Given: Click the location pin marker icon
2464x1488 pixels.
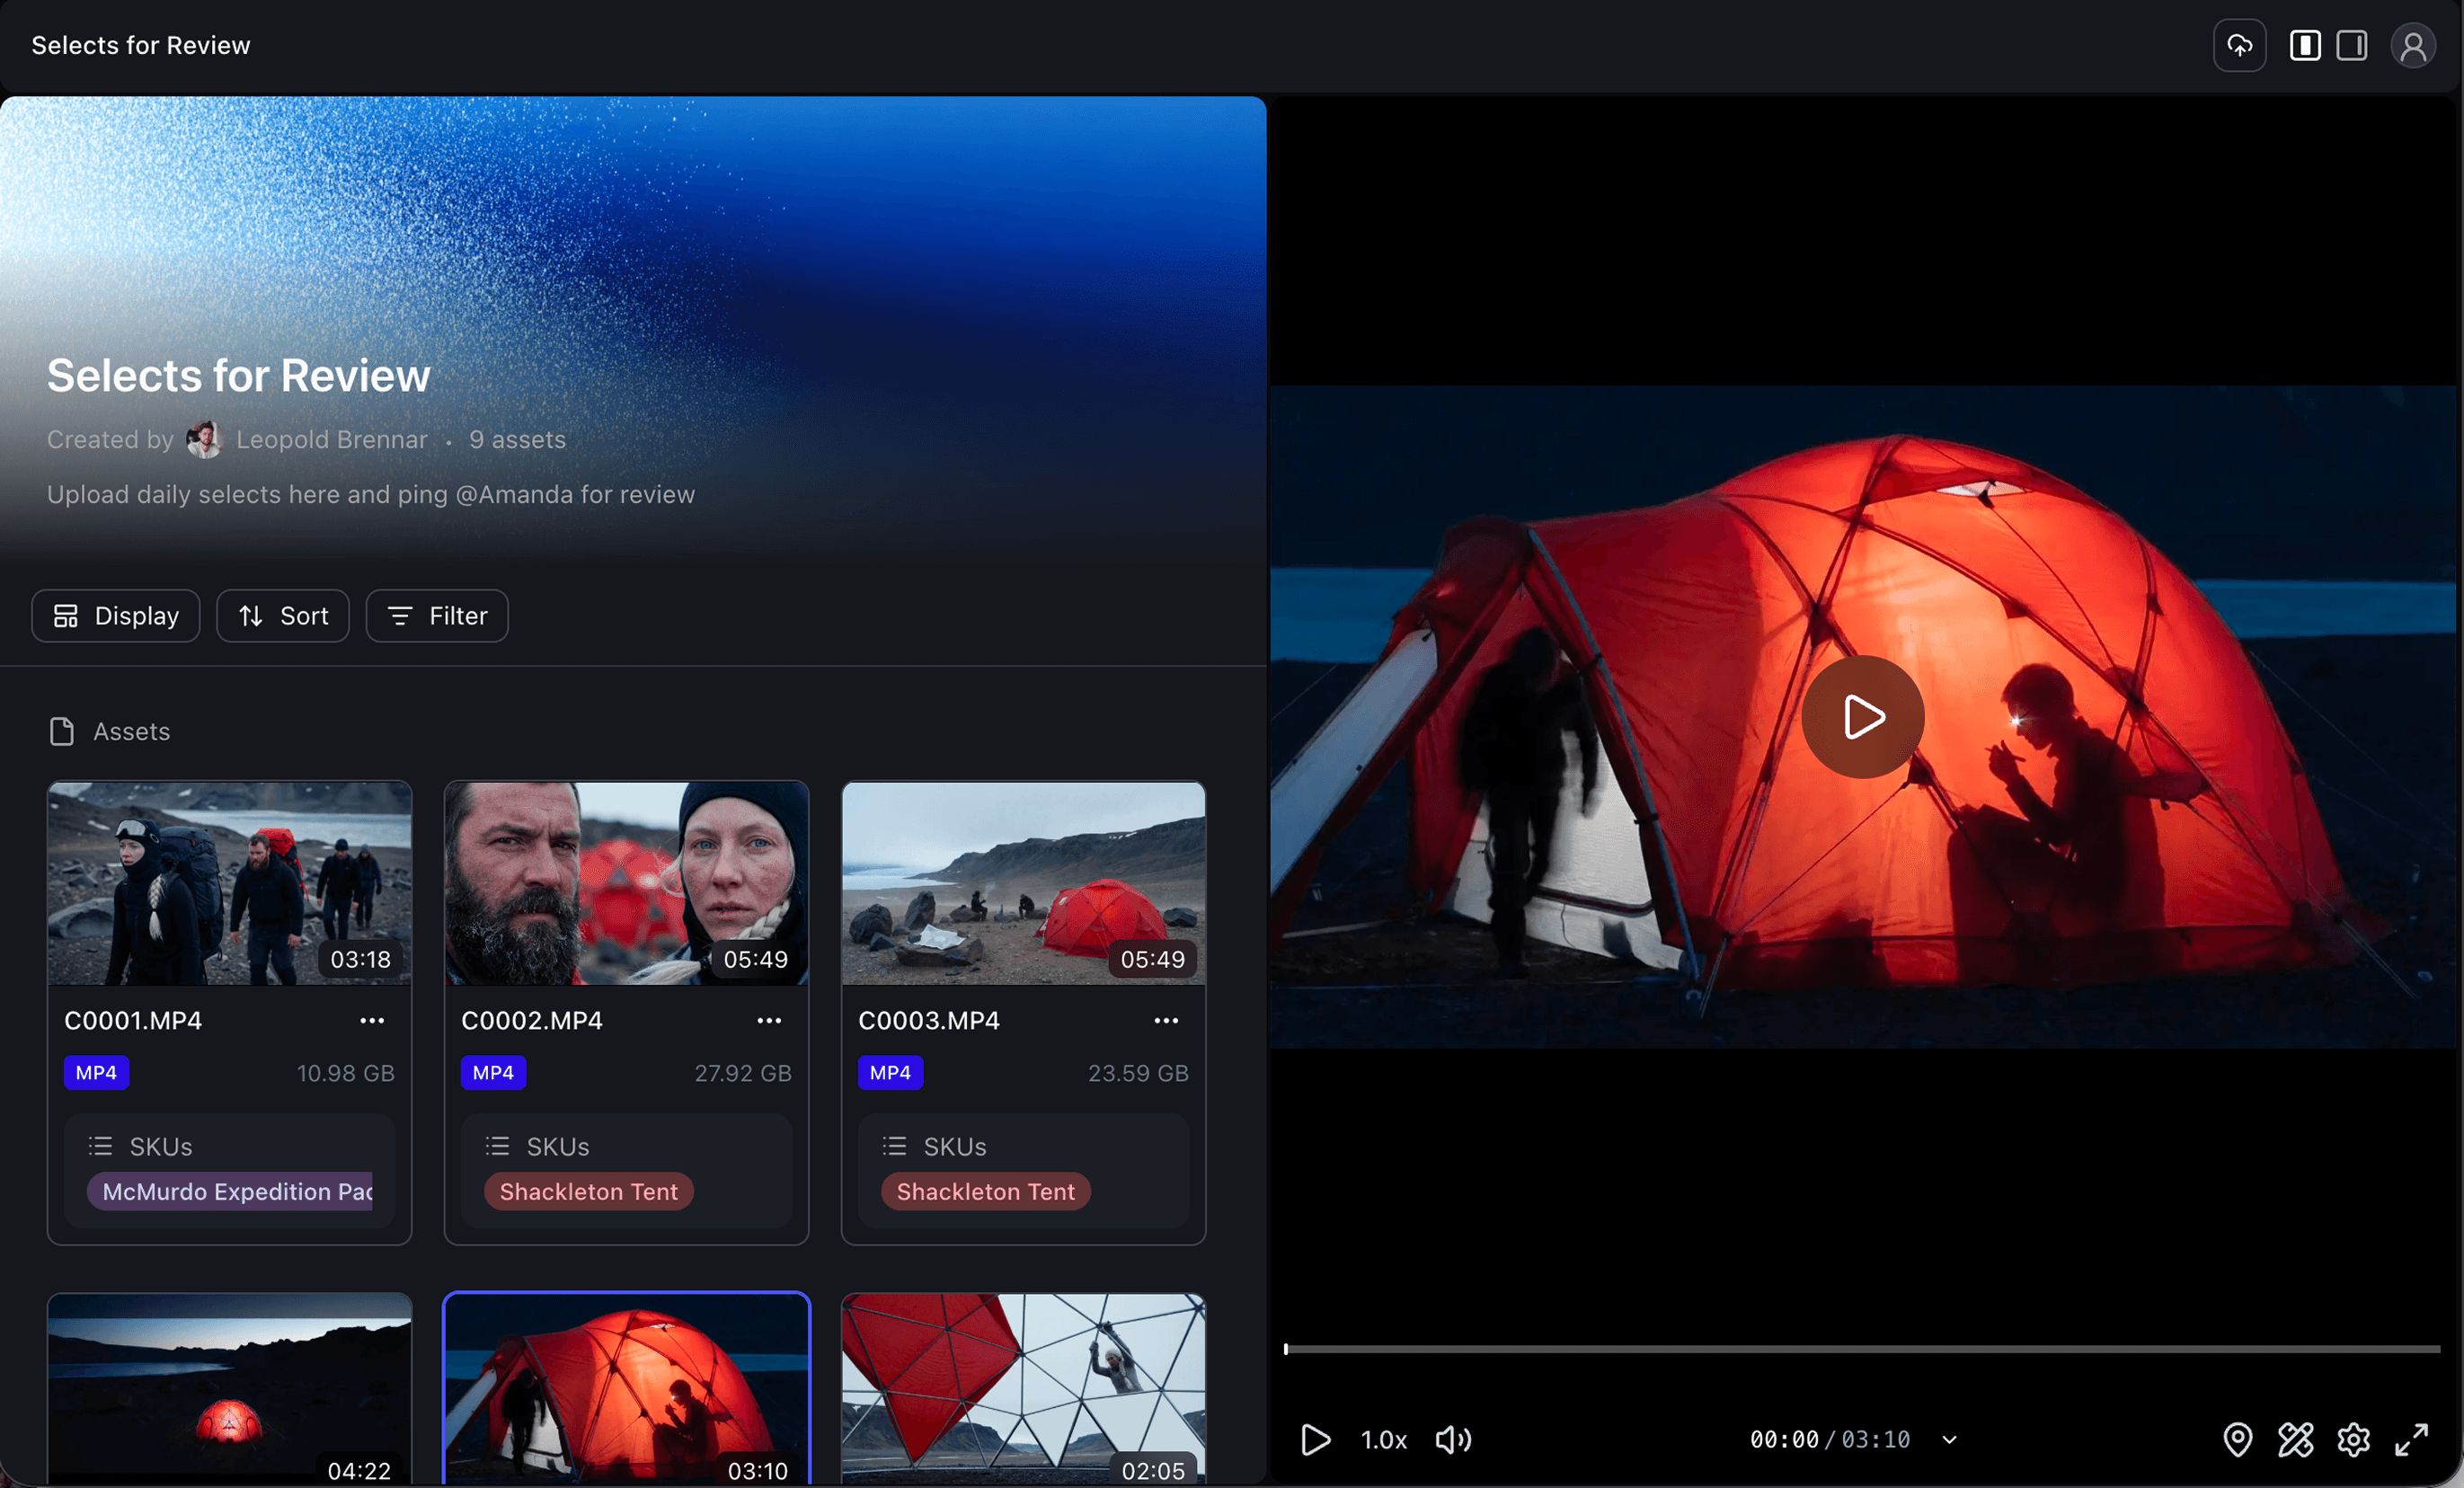Looking at the screenshot, I should click(2237, 1439).
